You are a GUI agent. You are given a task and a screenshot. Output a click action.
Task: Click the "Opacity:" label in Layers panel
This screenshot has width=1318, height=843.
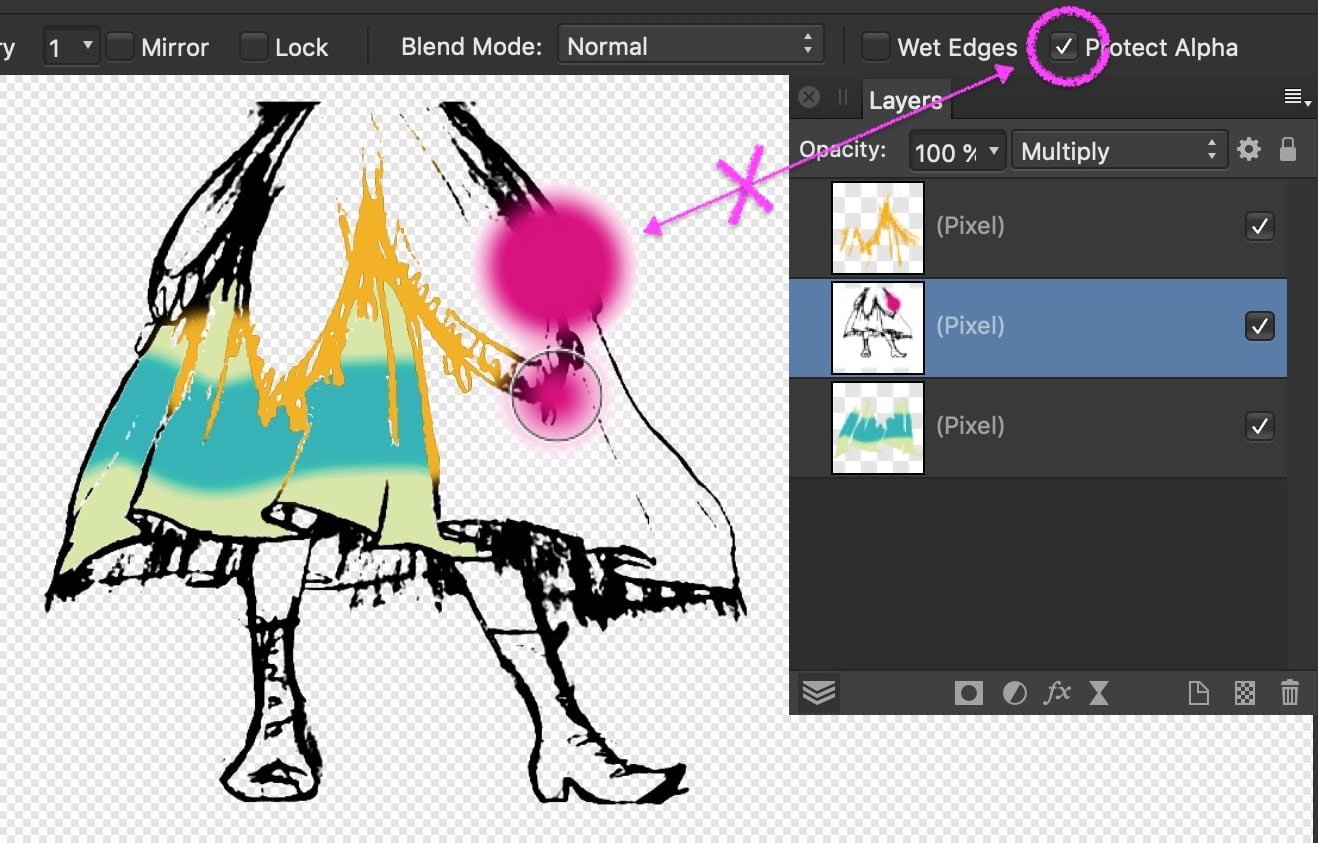click(x=843, y=150)
